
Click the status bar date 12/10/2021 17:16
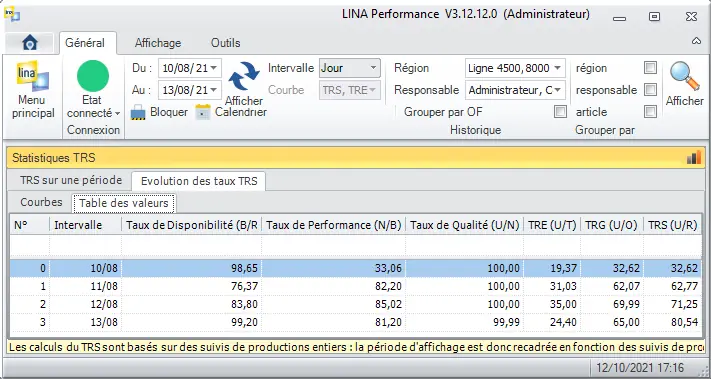[640, 368]
